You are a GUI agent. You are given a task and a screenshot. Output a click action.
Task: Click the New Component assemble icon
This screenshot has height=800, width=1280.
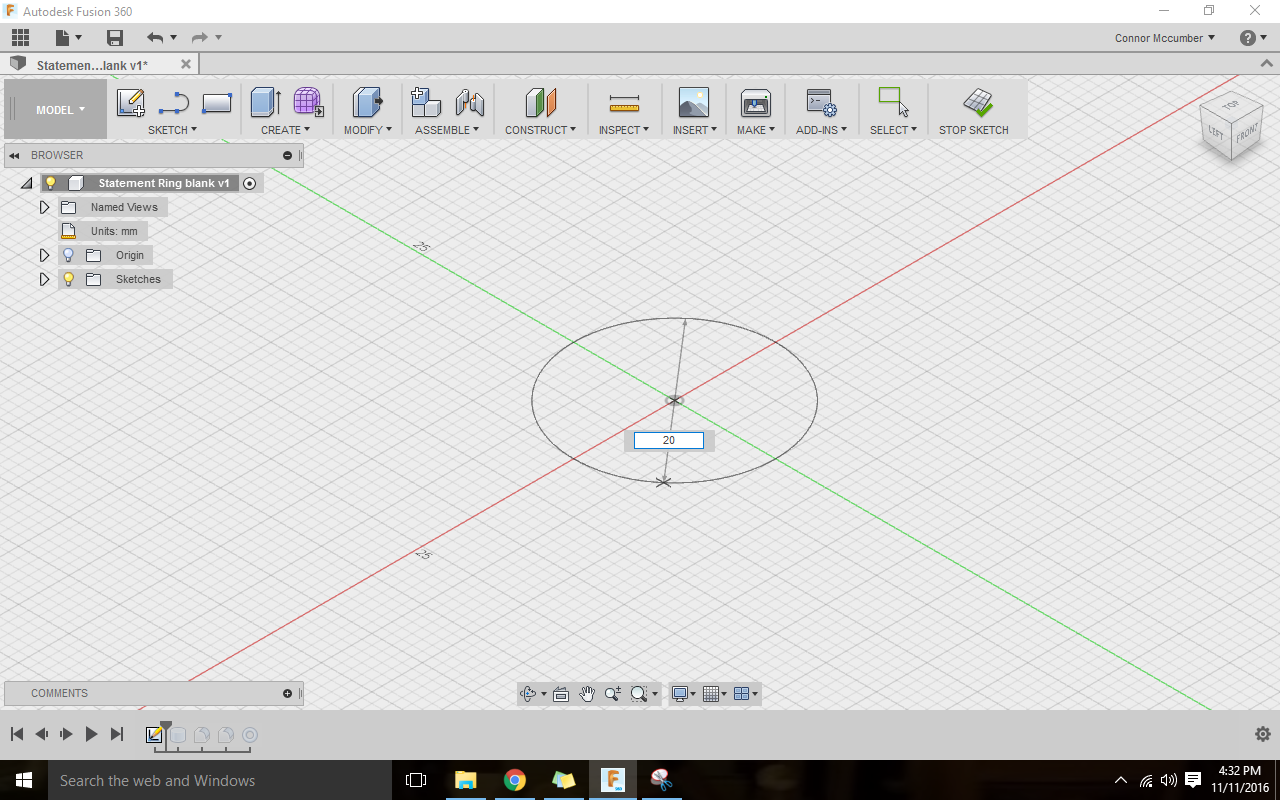pos(426,102)
